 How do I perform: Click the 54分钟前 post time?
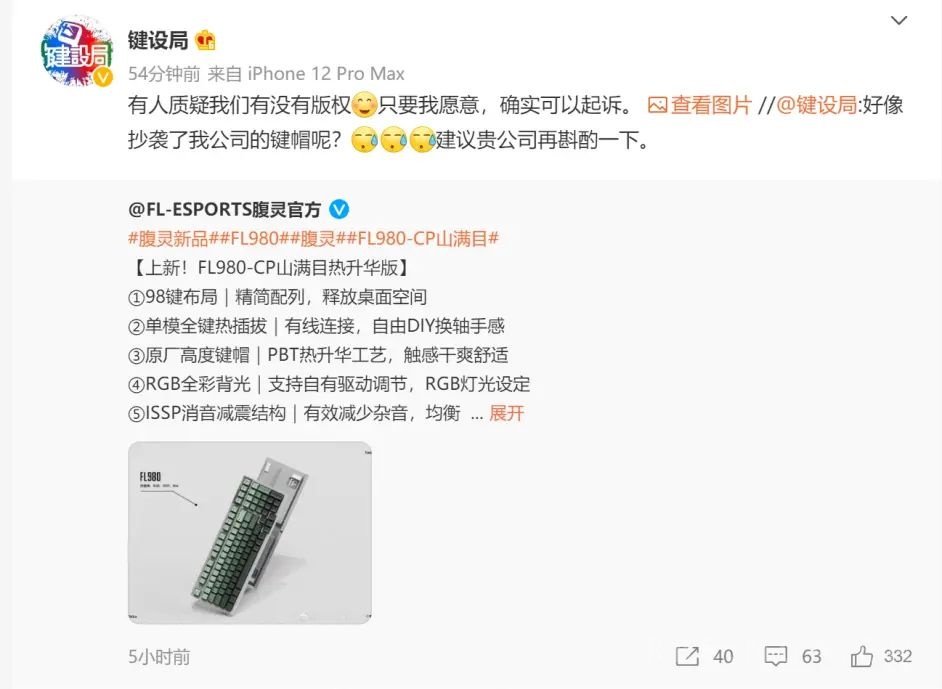pyautogui.click(x=164, y=74)
